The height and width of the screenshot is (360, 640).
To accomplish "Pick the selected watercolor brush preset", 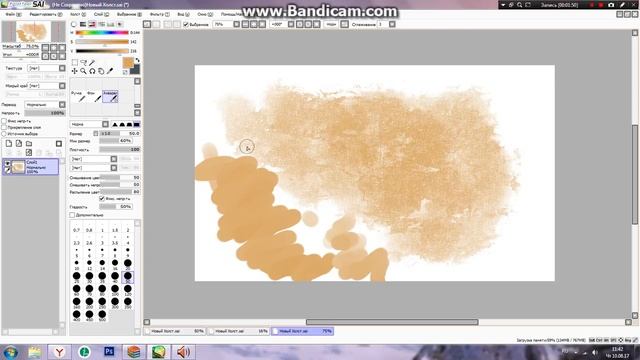I will pyautogui.click(x=110, y=96).
